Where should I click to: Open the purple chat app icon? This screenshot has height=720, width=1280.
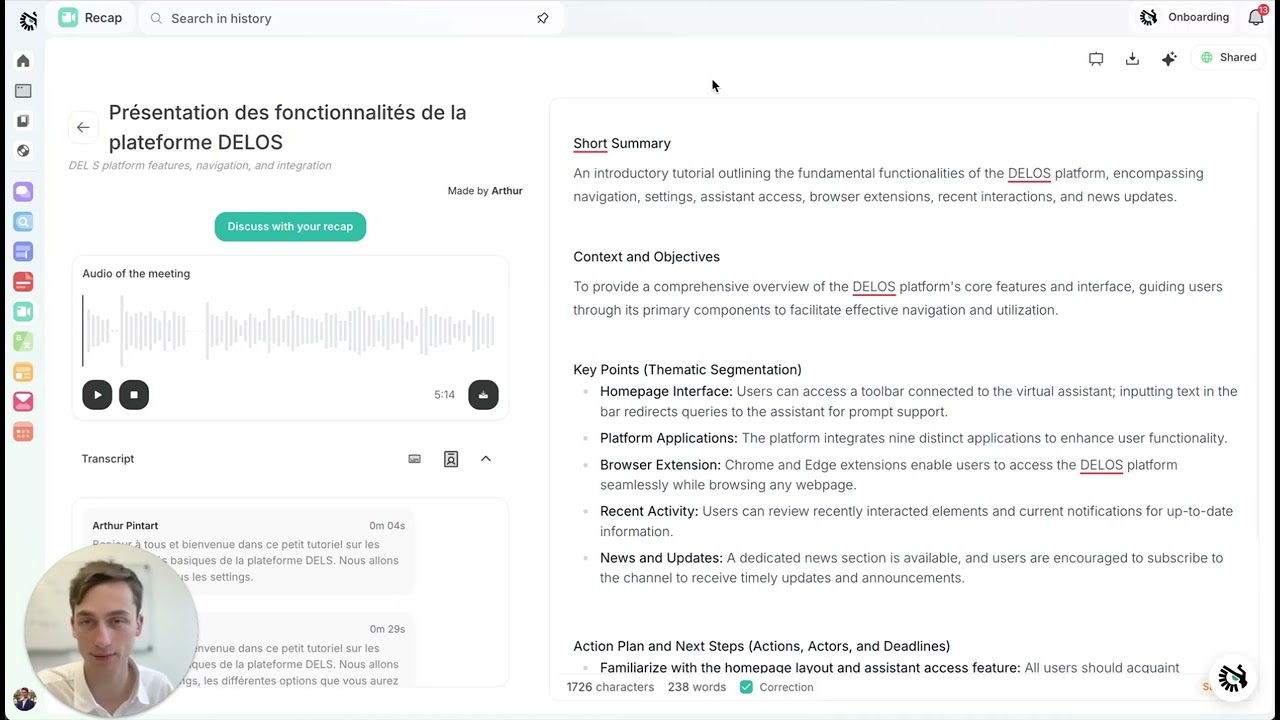pyautogui.click(x=23, y=192)
